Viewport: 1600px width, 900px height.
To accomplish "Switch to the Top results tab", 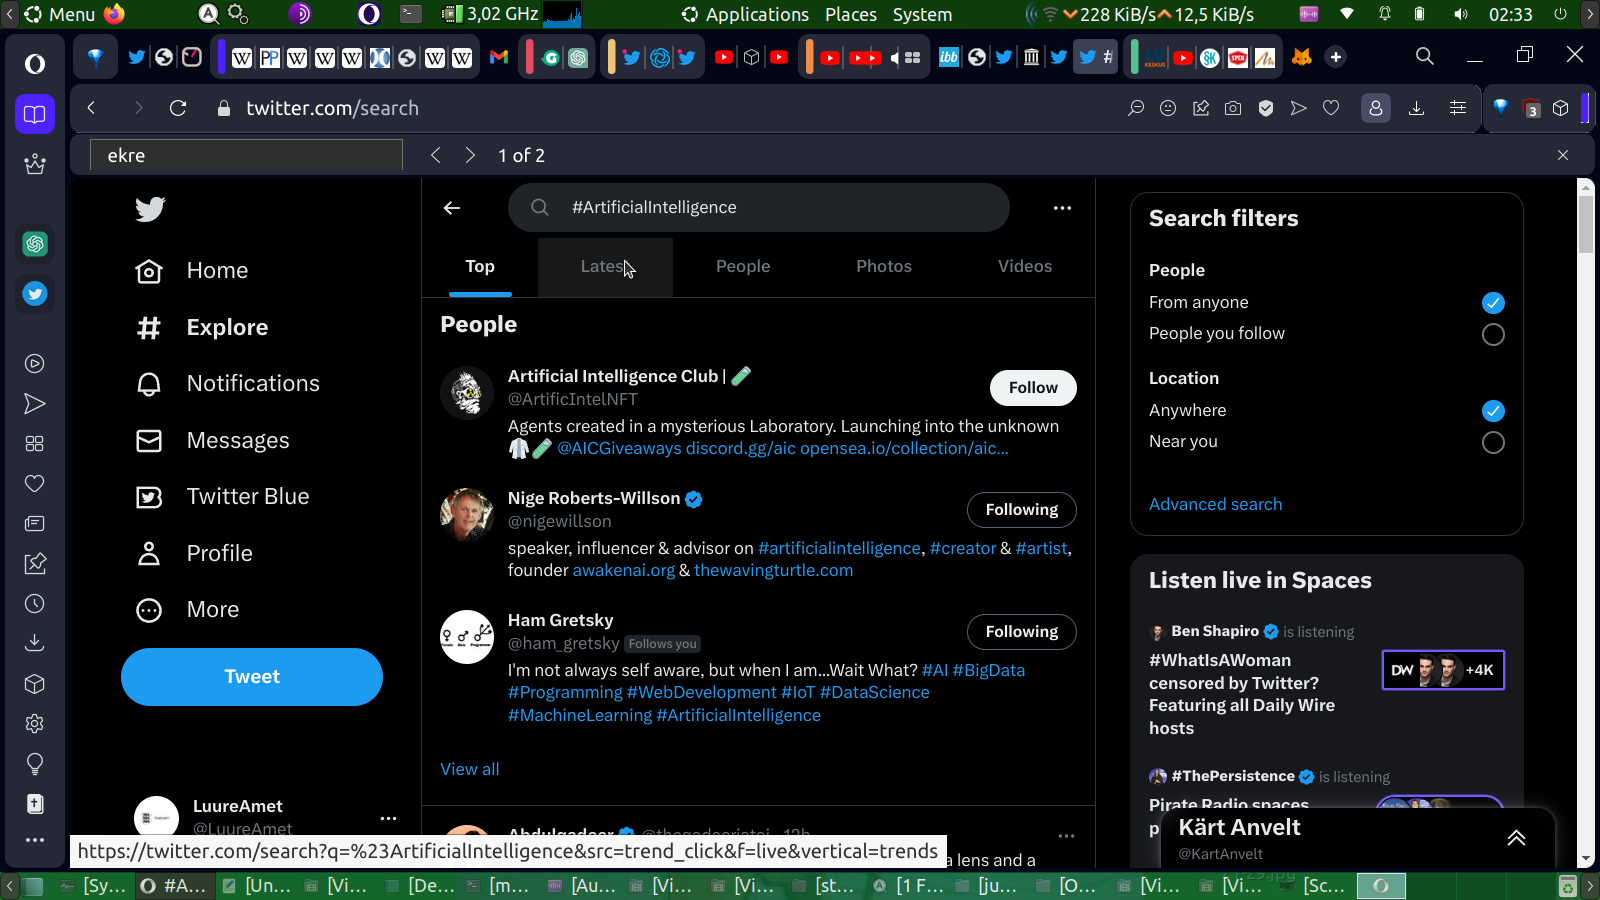I will point(480,267).
